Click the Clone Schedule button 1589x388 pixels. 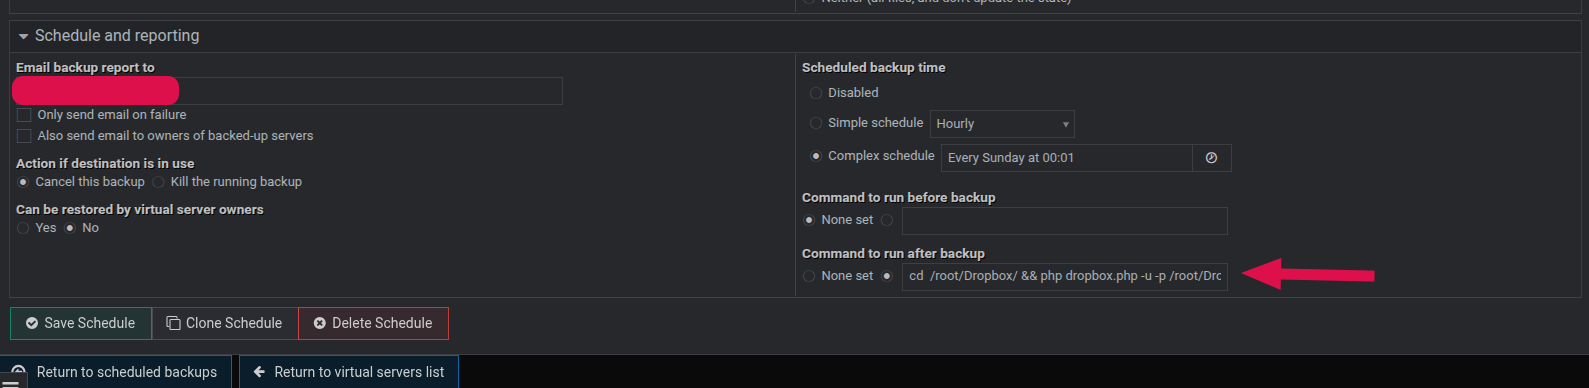(225, 323)
